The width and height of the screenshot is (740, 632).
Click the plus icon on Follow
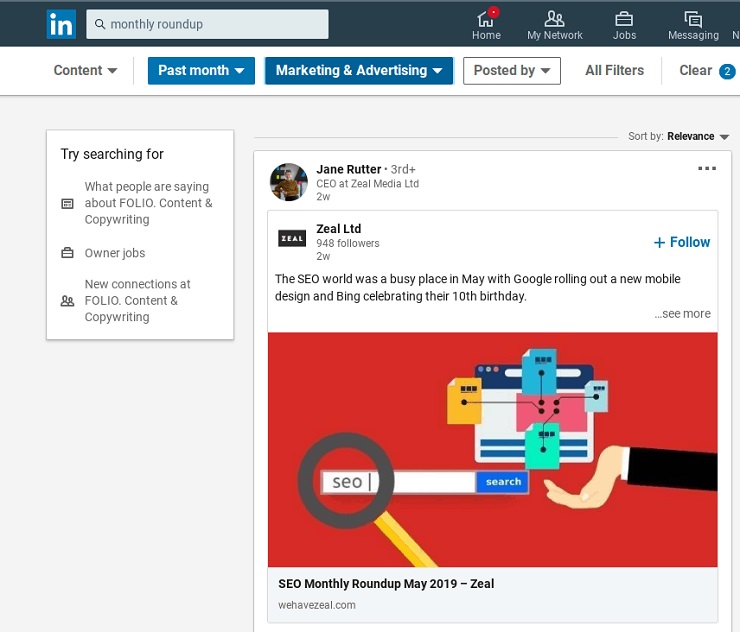pos(659,242)
